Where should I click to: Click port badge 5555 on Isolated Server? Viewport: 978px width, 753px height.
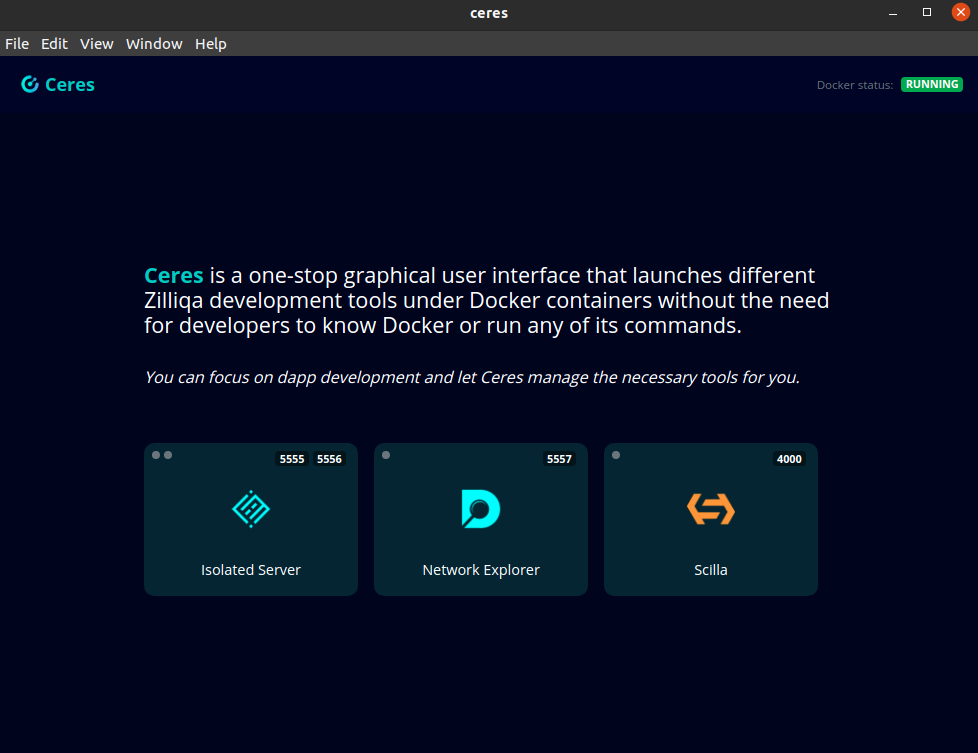point(292,459)
